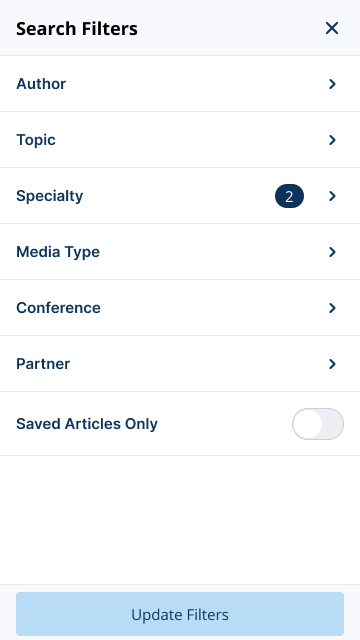Close the Search Filters panel
The height and width of the screenshot is (640, 360).
(332, 28)
